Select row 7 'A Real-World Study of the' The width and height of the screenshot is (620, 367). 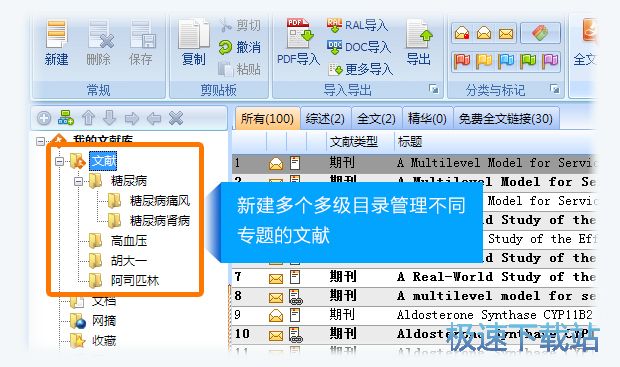[x=414, y=277]
